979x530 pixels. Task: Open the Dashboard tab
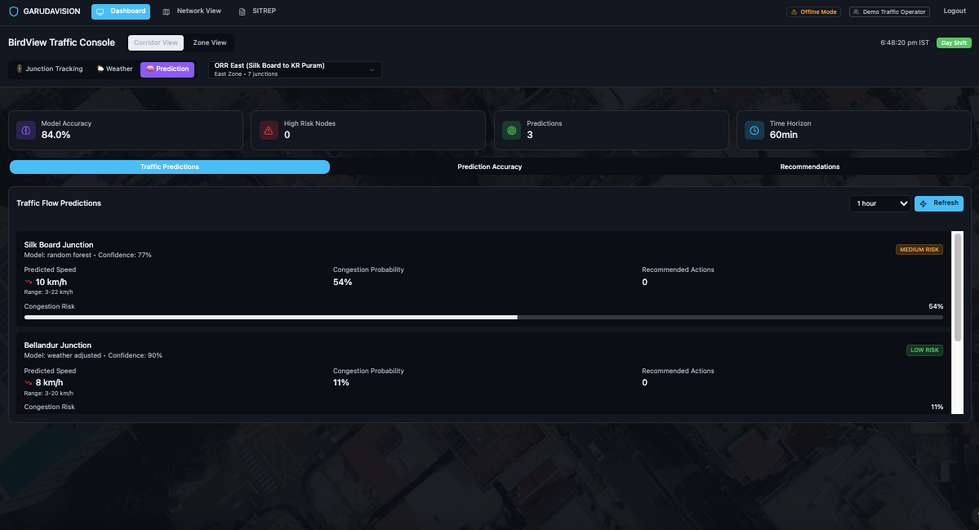[121, 11]
